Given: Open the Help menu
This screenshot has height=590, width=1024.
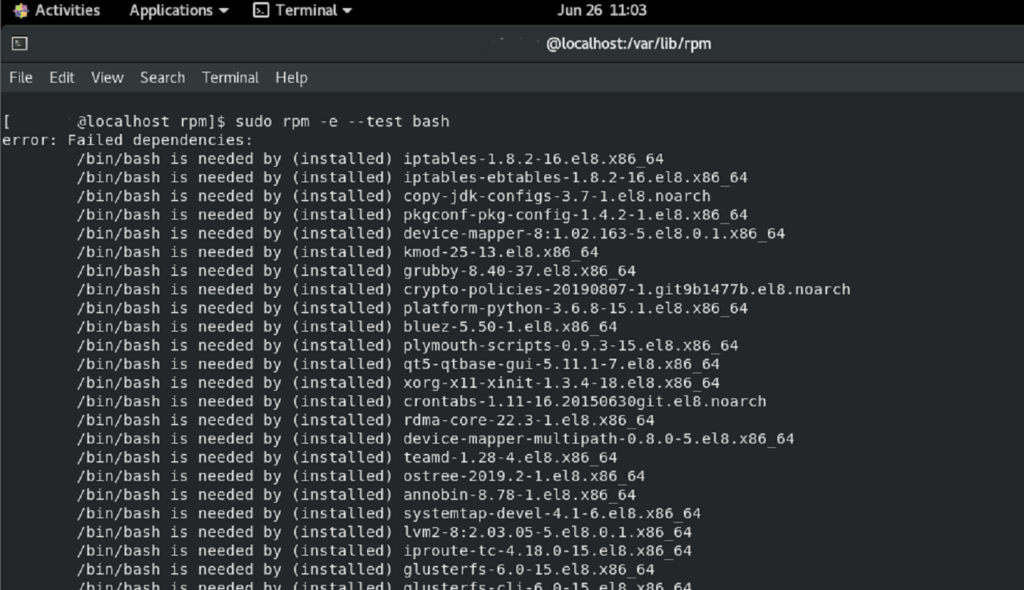Looking at the screenshot, I should [291, 77].
